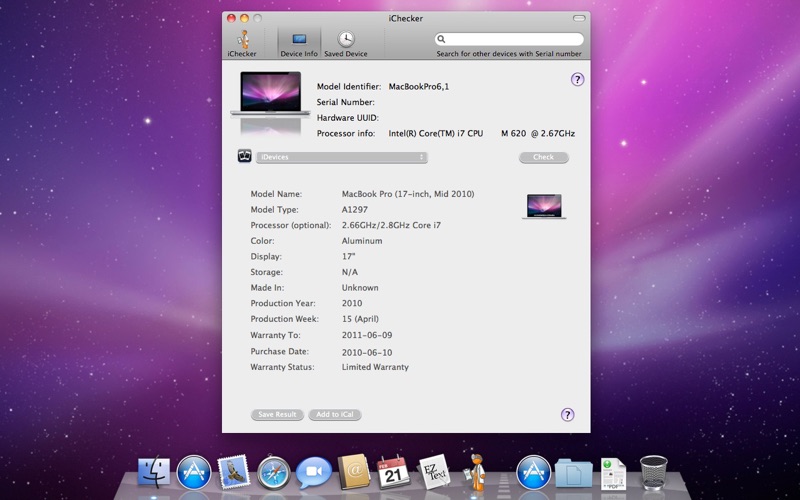Click the 2.66GHz/2.8GHz Core i7 value

pyautogui.click(x=391, y=225)
